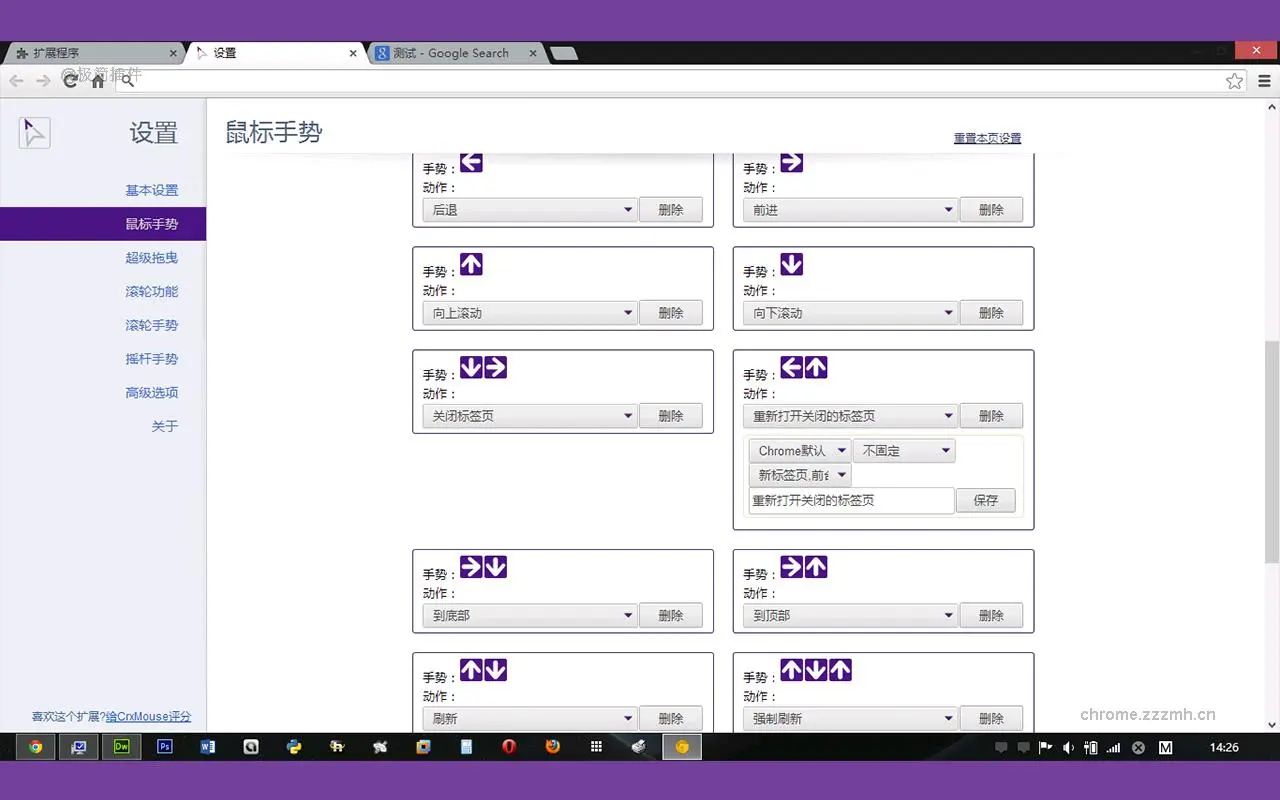Open the Chrome默认 dropdown
This screenshot has height=800, width=1280.
(798, 450)
